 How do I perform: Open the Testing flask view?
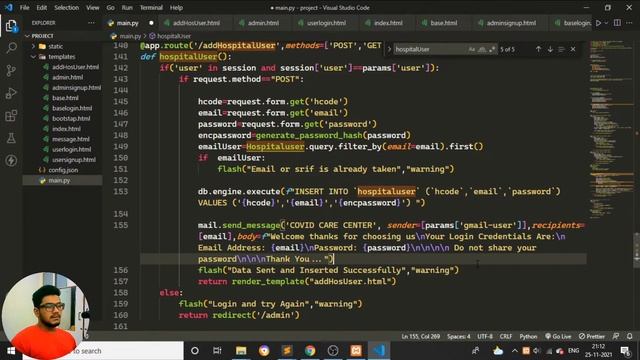coord(11,138)
